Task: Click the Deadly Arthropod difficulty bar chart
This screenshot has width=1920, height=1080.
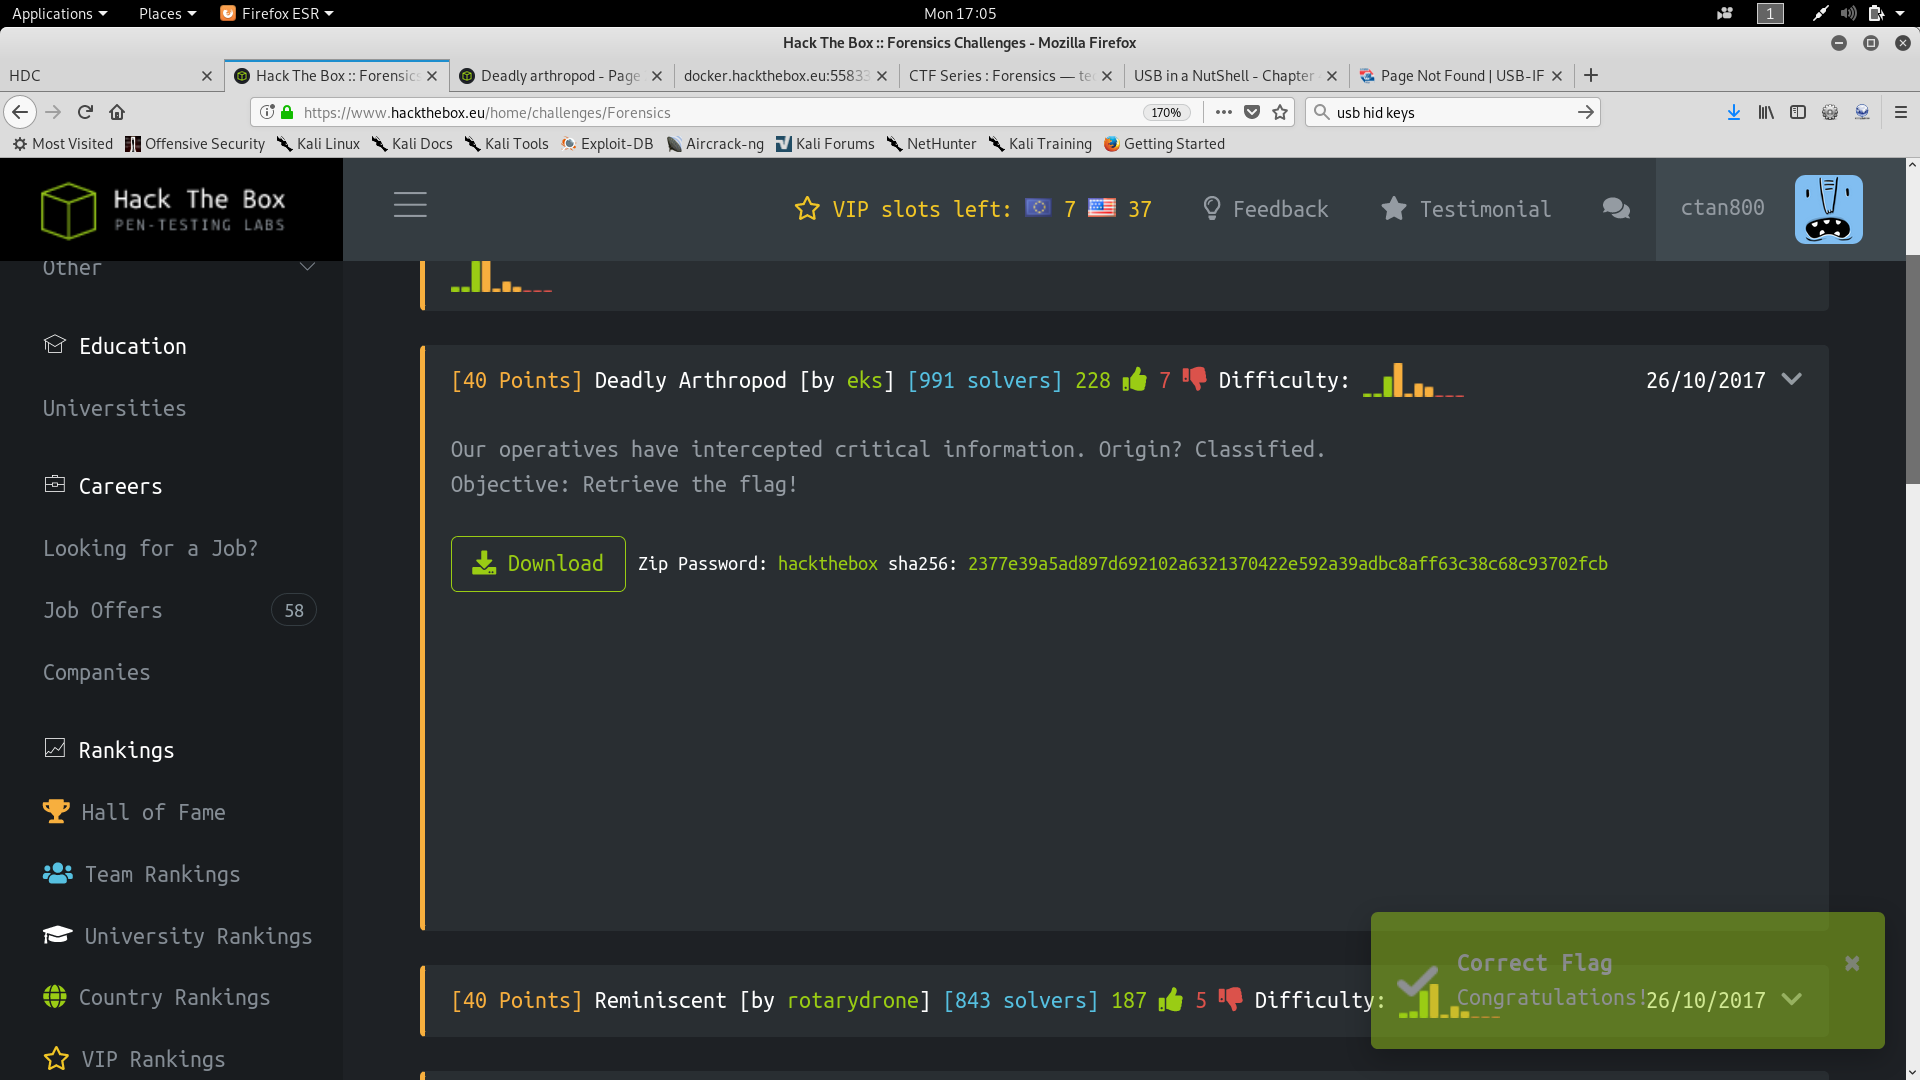Action: point(1413,381)
